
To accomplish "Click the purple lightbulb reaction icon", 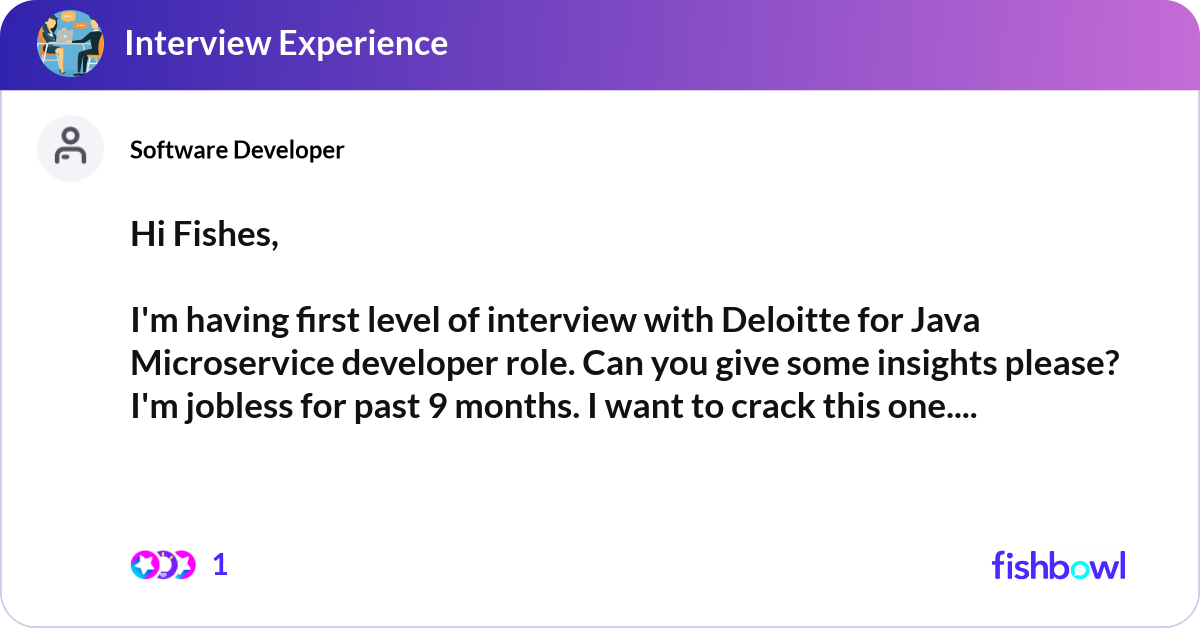I will 166,565.
